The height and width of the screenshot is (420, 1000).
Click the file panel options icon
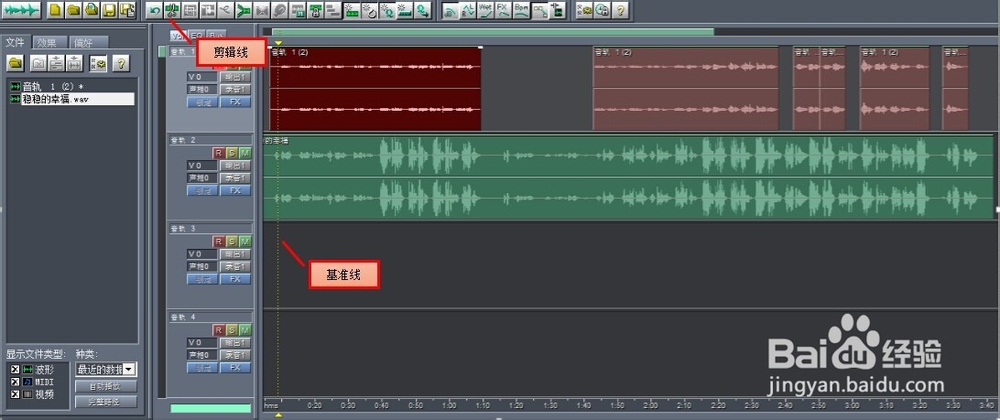98,62
